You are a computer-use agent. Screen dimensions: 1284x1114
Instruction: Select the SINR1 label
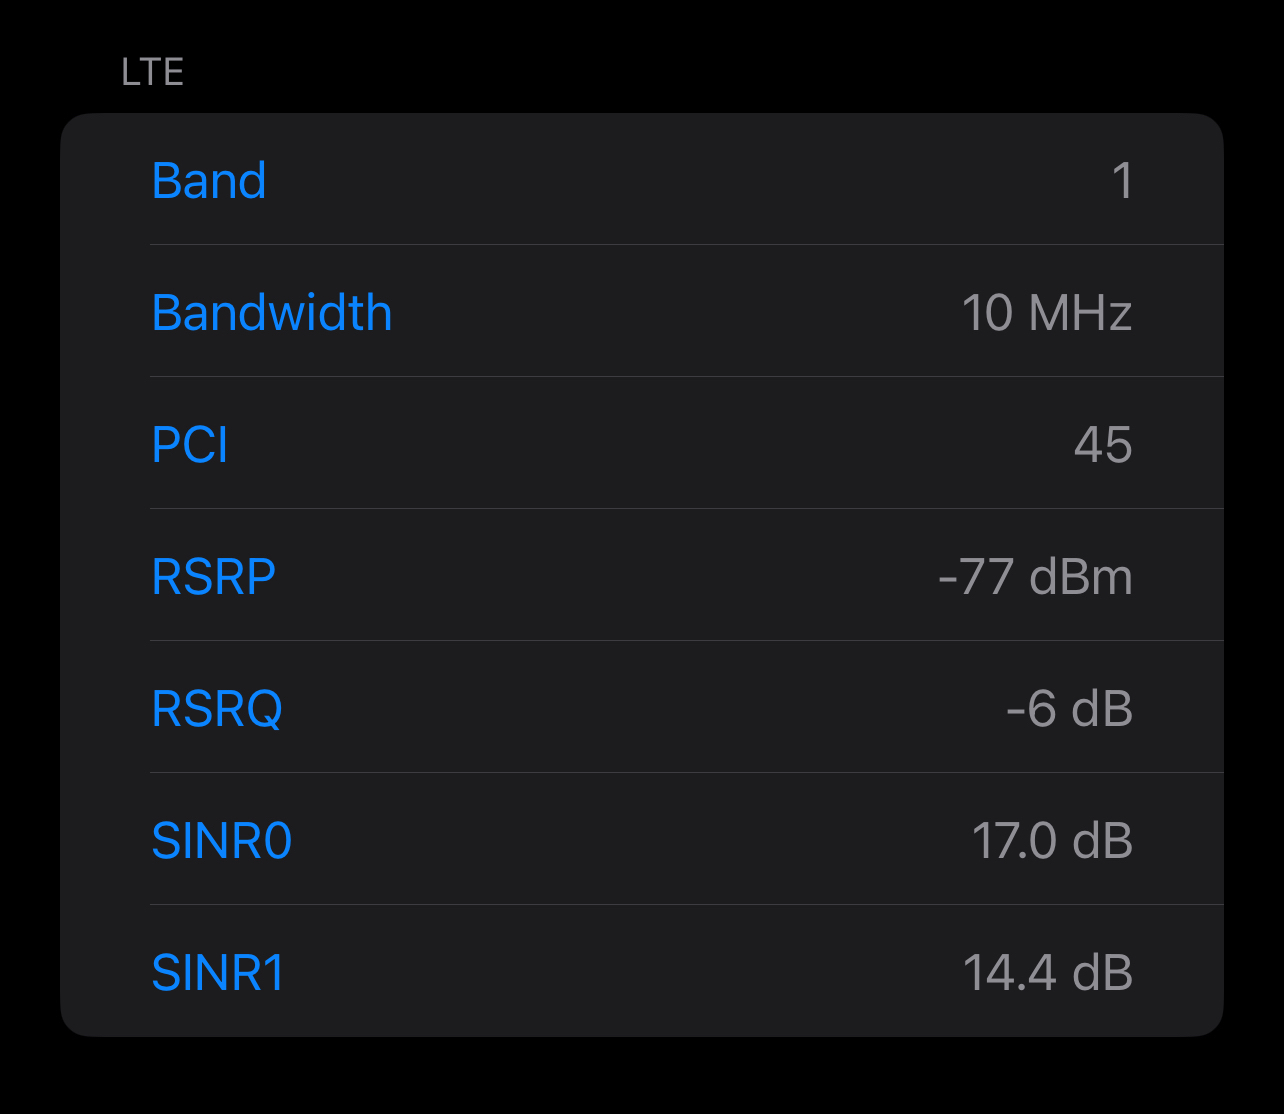tap(218, 973)
